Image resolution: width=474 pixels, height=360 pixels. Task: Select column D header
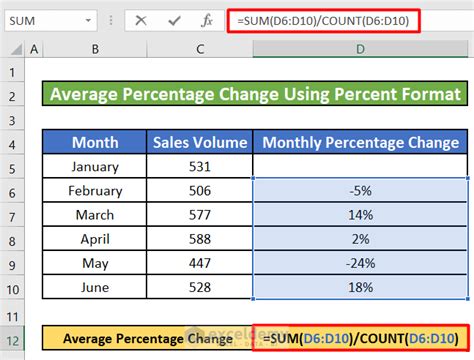coord(360,49)
